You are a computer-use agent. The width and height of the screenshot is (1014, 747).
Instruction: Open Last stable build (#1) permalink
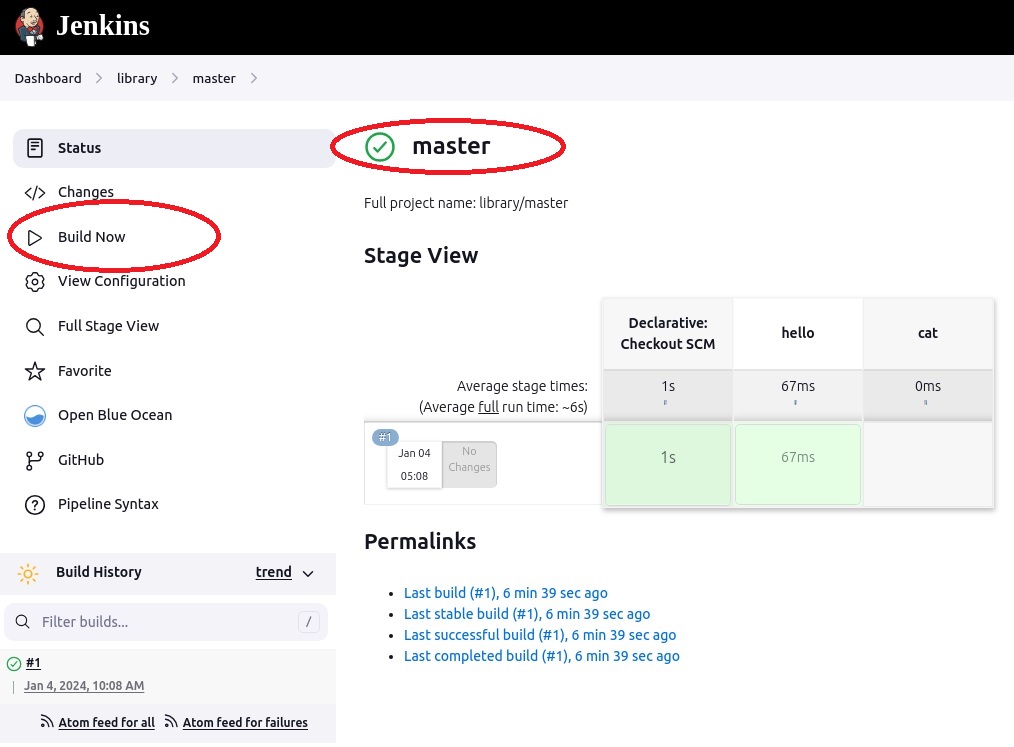[527, 614]
